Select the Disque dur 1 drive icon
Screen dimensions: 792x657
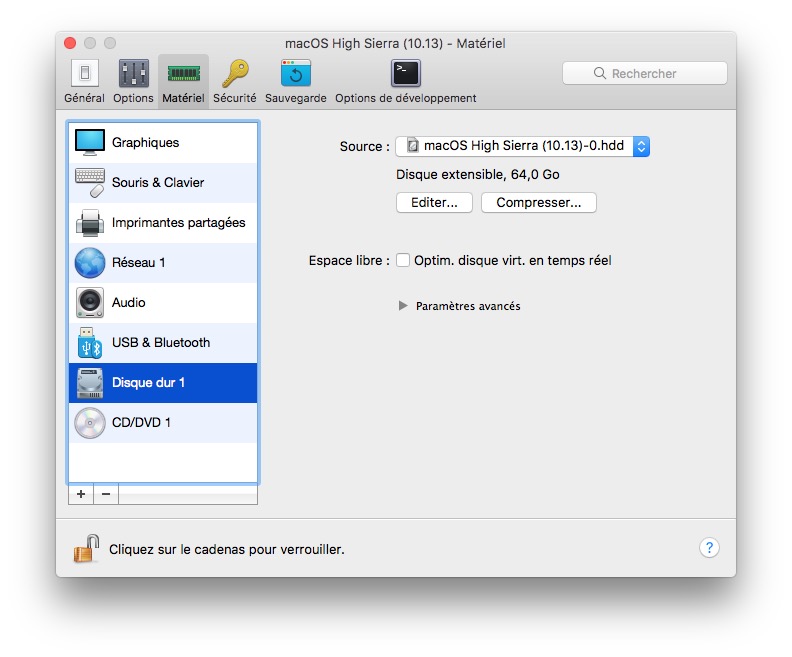tap(90, 383)
